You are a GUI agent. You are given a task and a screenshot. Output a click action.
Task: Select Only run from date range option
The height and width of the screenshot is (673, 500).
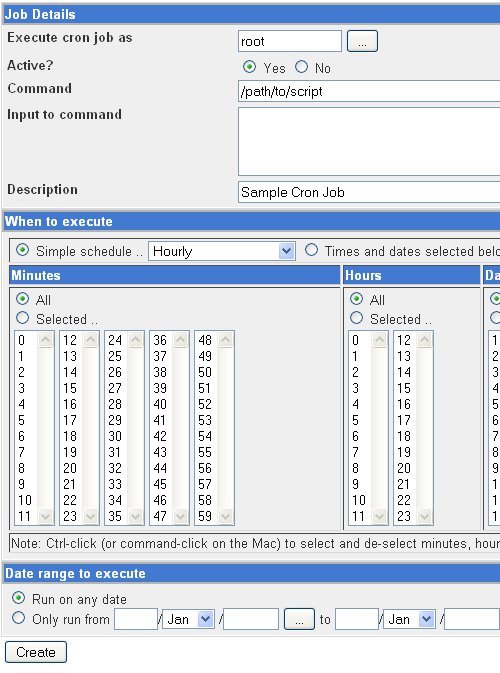pos(18,618)
